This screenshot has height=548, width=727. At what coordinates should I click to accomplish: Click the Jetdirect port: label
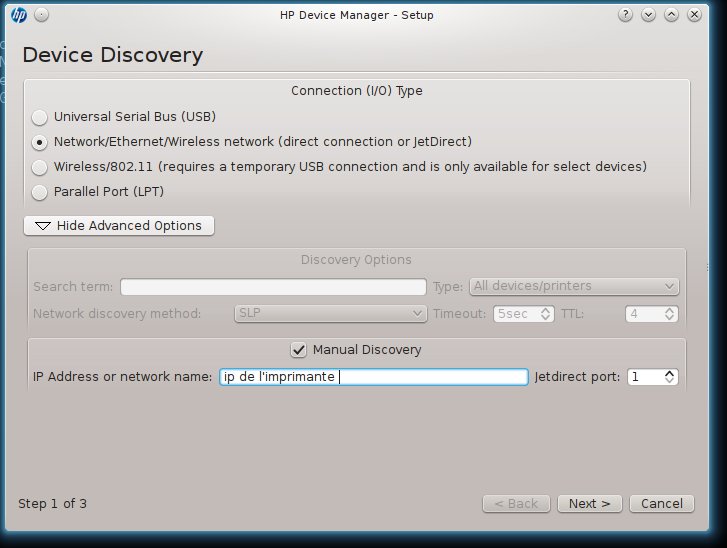577,376
